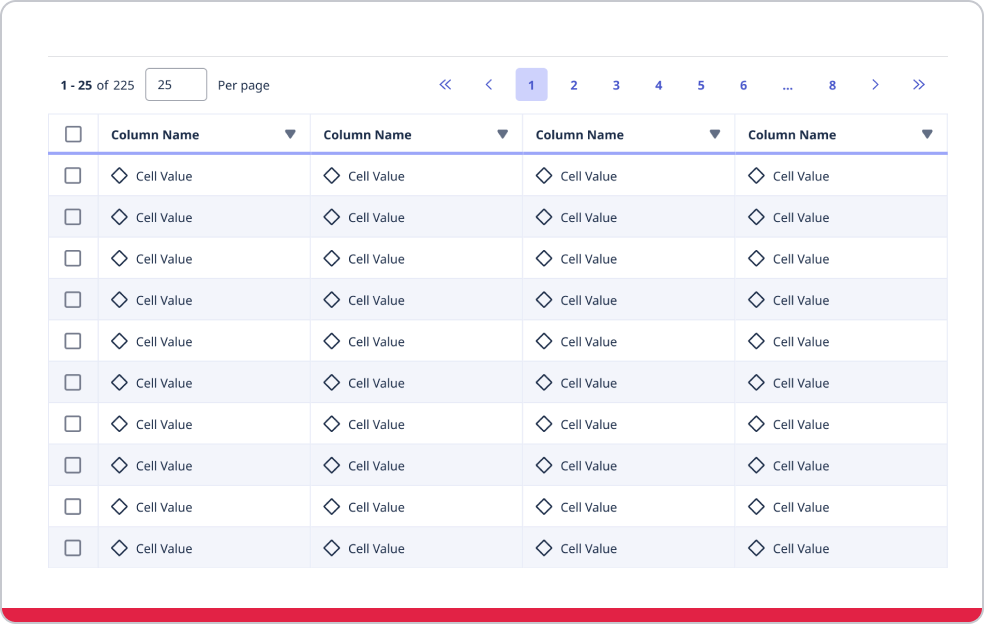Click the pagination ellipsis
The image size is (984, 624).
(788, 86)
